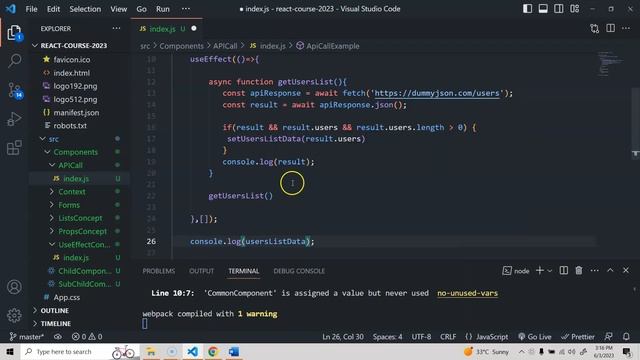640x360 pixels.
Task: Open the View menu
Action: tap(118, 9)
